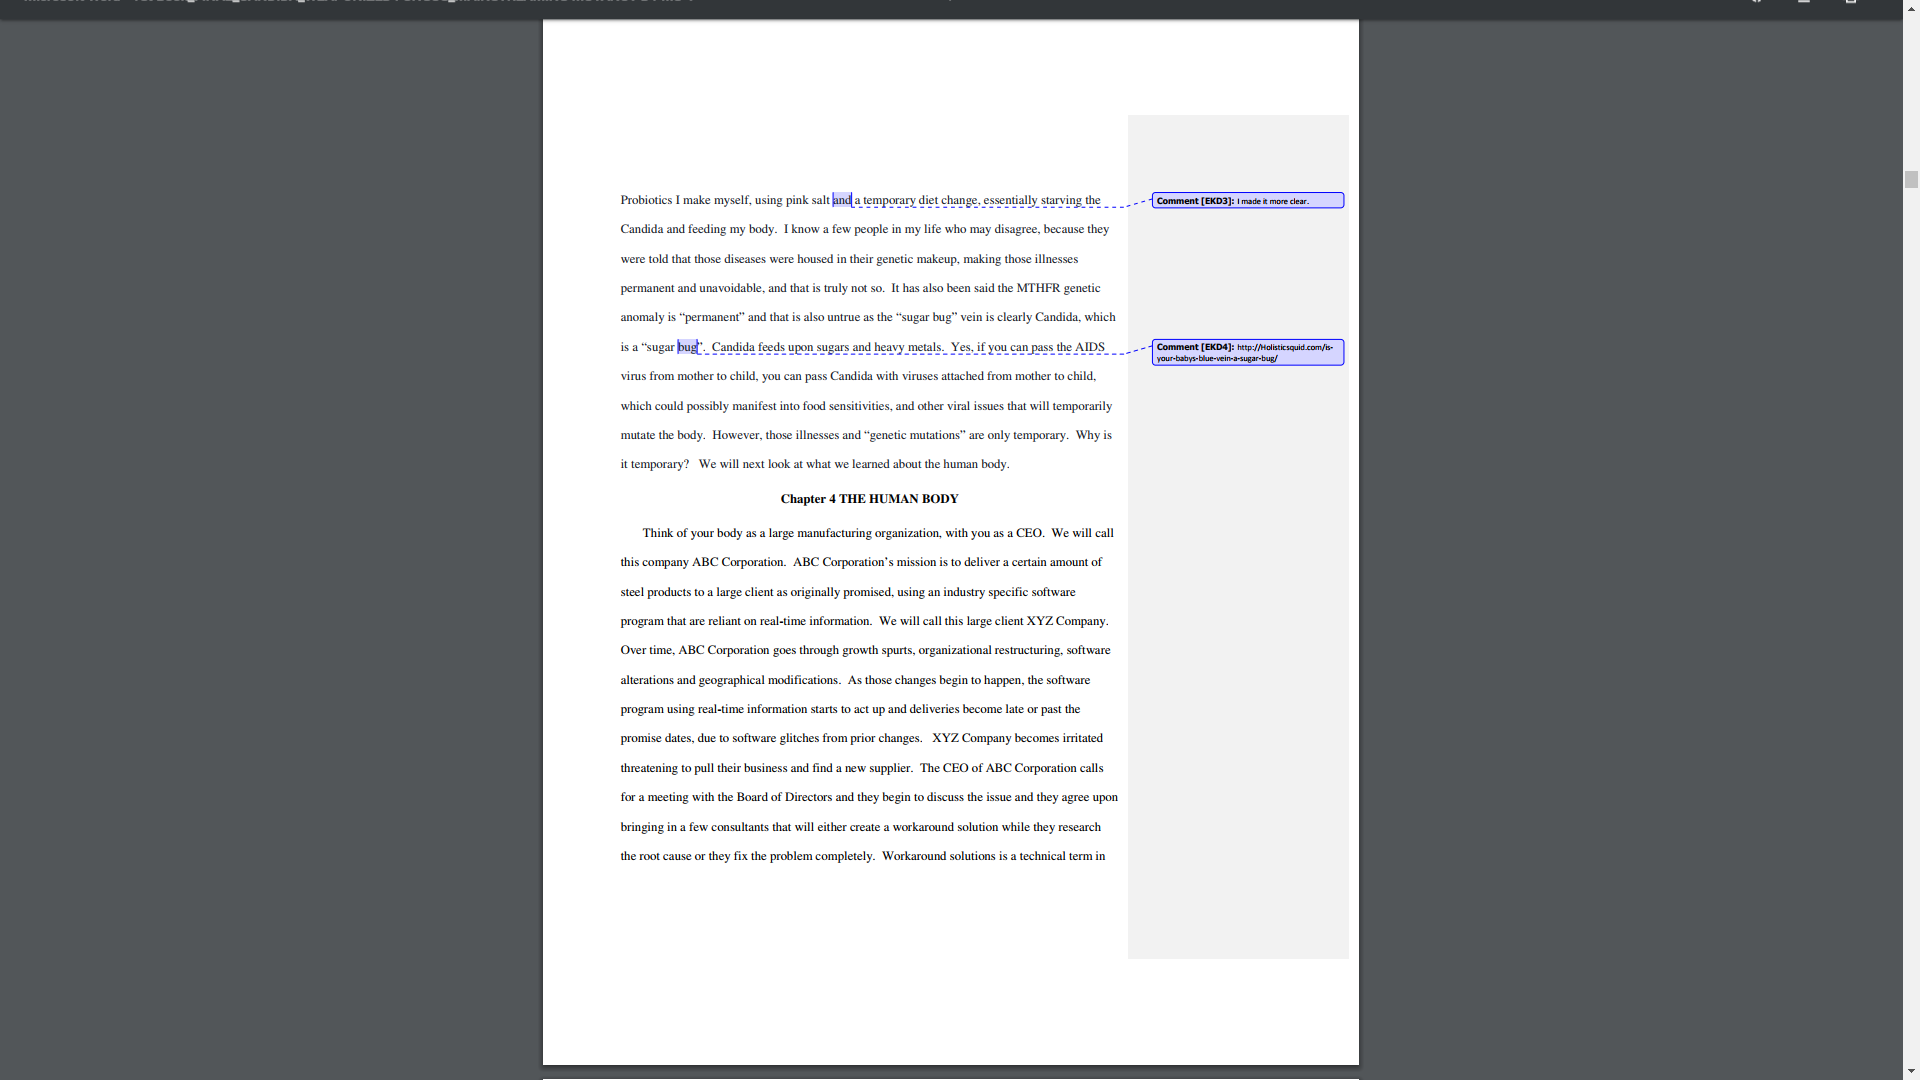Click the print icon in top bar

click(1851, 2)
